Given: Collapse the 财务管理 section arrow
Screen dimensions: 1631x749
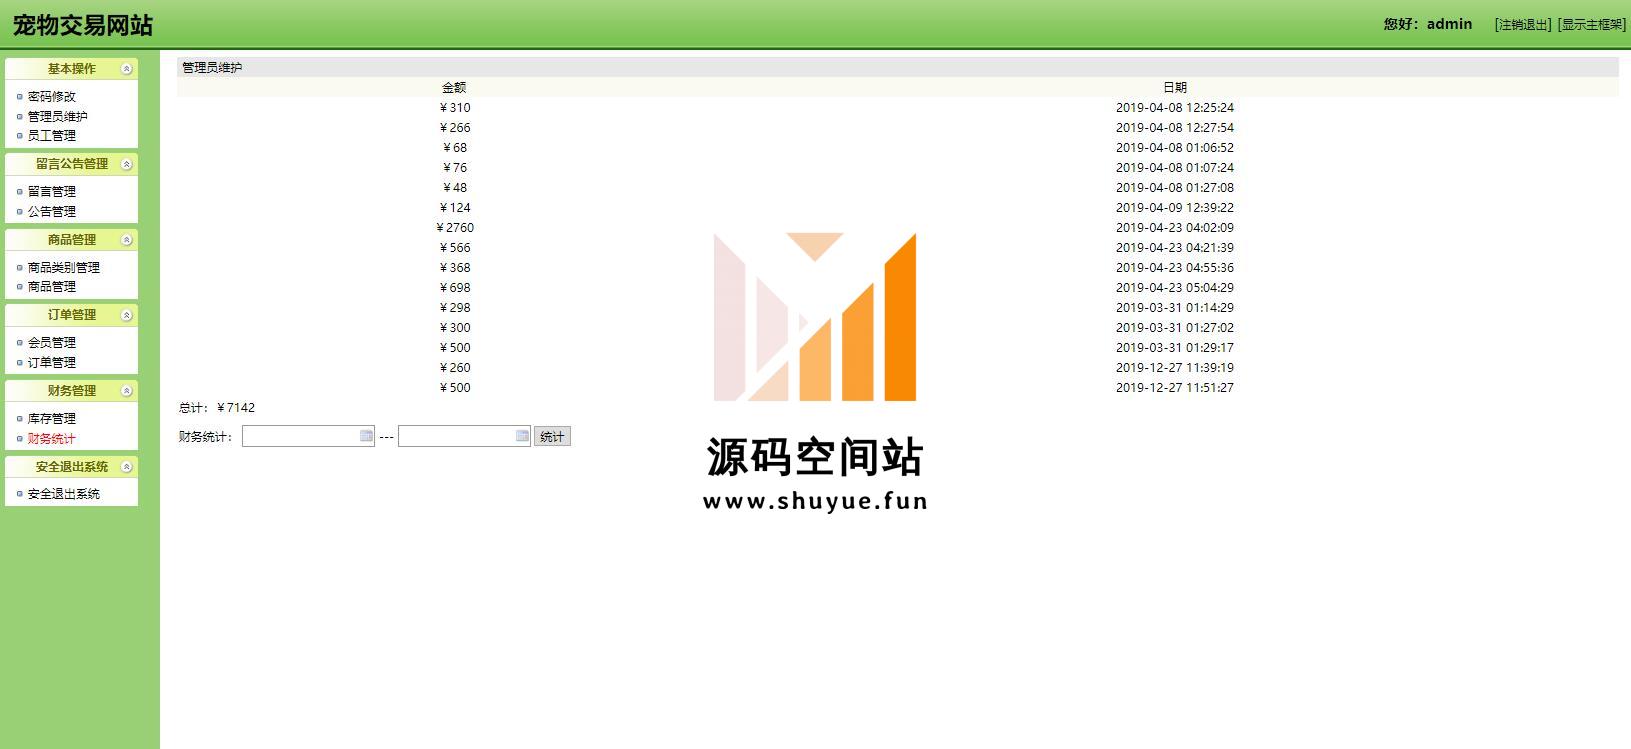Looking at the screenshot, I should [x=127, y=391].
